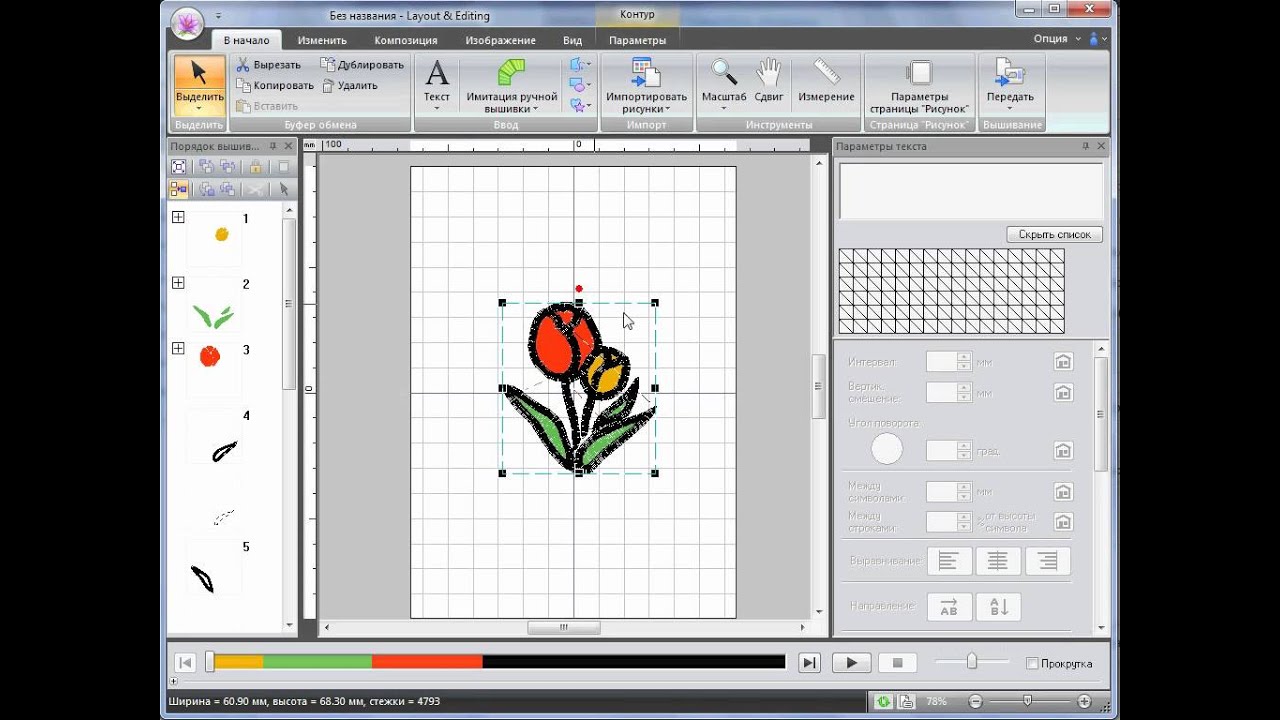Click Копировать in clipboard group
Image resolution: width=1280 pixels, height=720 pixels.
[274, 85]
